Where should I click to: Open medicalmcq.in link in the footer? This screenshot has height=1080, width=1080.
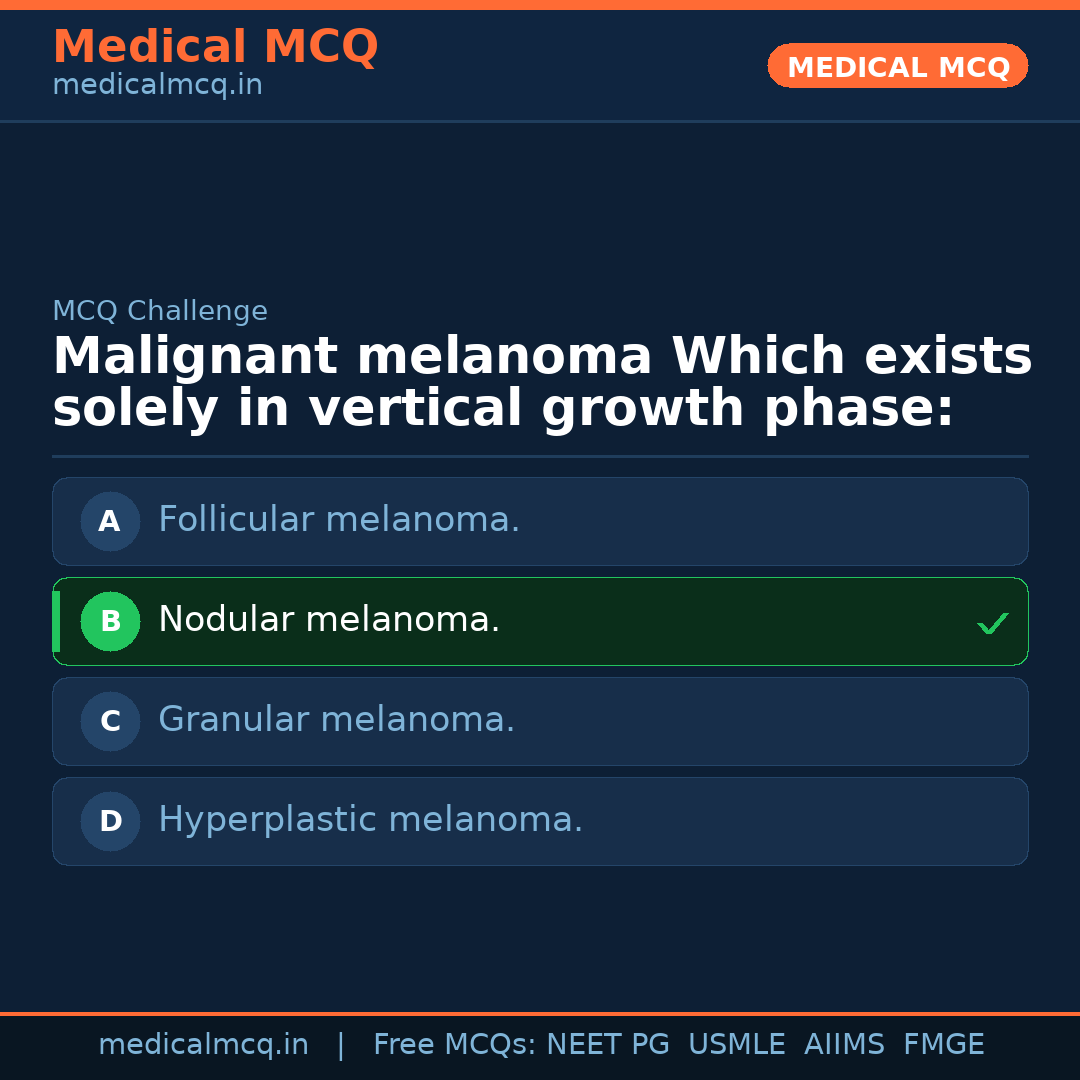pyautogui.click(x=203, y=1045)
